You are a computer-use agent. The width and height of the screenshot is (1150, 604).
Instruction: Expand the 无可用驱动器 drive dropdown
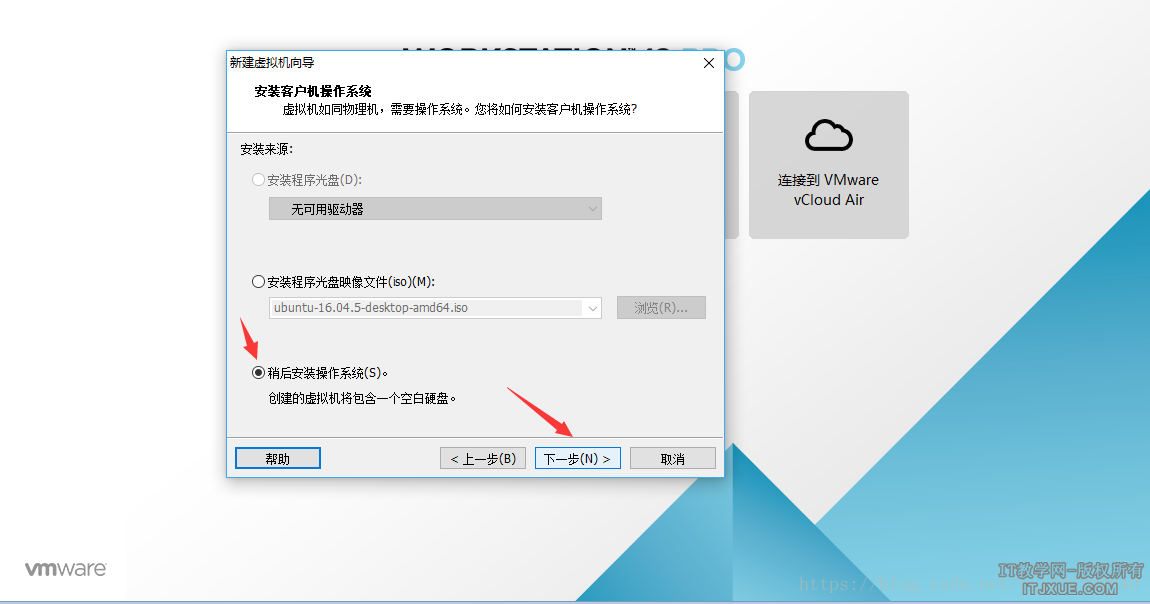(436, 209)
